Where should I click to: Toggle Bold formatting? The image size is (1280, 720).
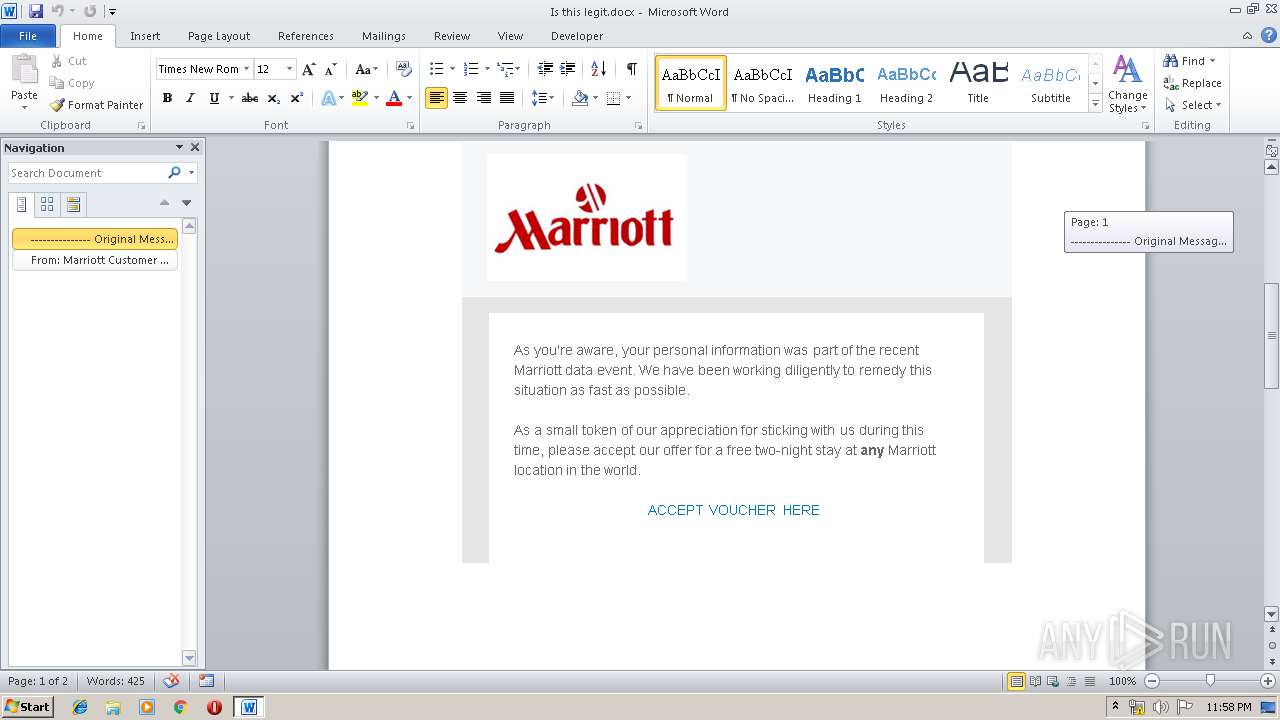tap(167, 98)
